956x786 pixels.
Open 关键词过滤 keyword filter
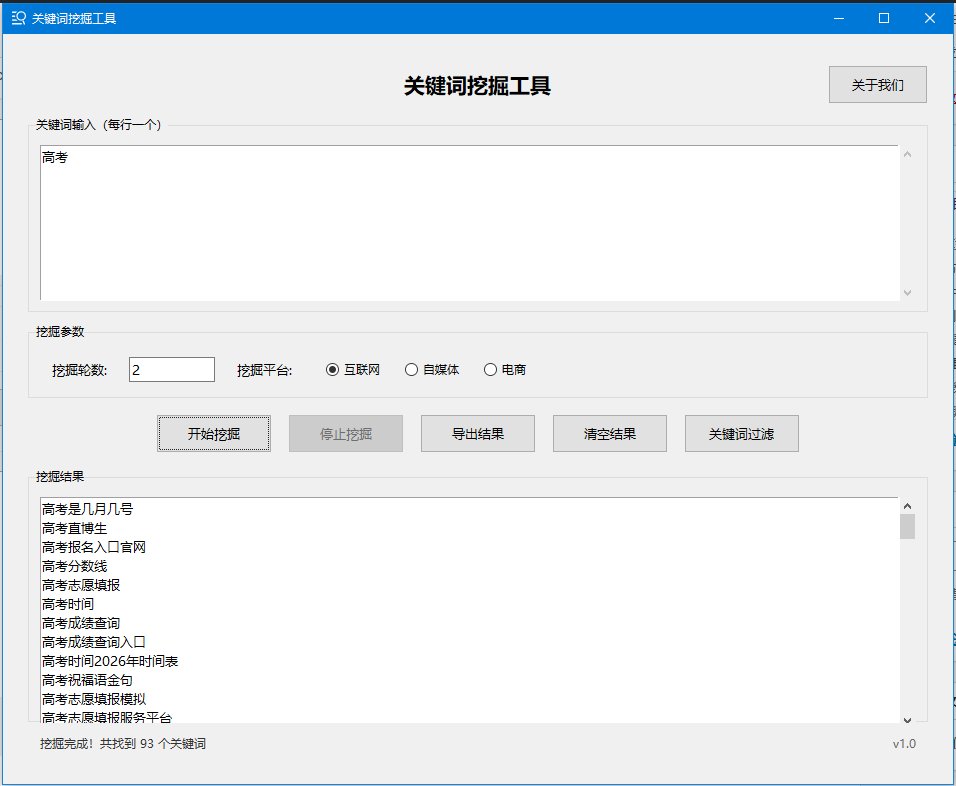(x=741, y=434)
